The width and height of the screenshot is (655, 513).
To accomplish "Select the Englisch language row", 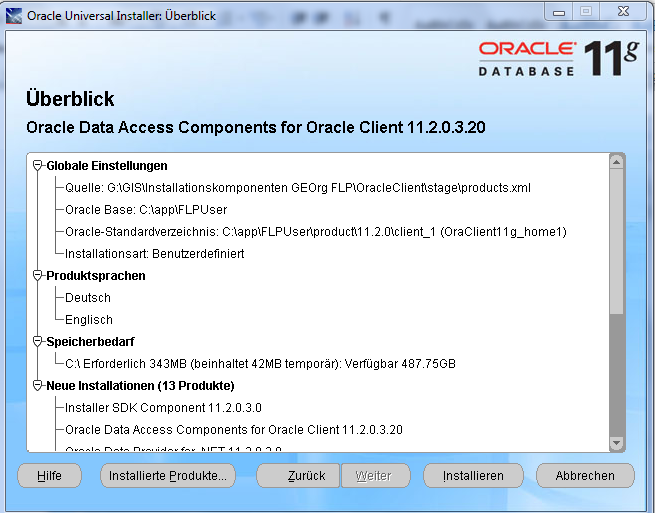I will coord(89,320).
